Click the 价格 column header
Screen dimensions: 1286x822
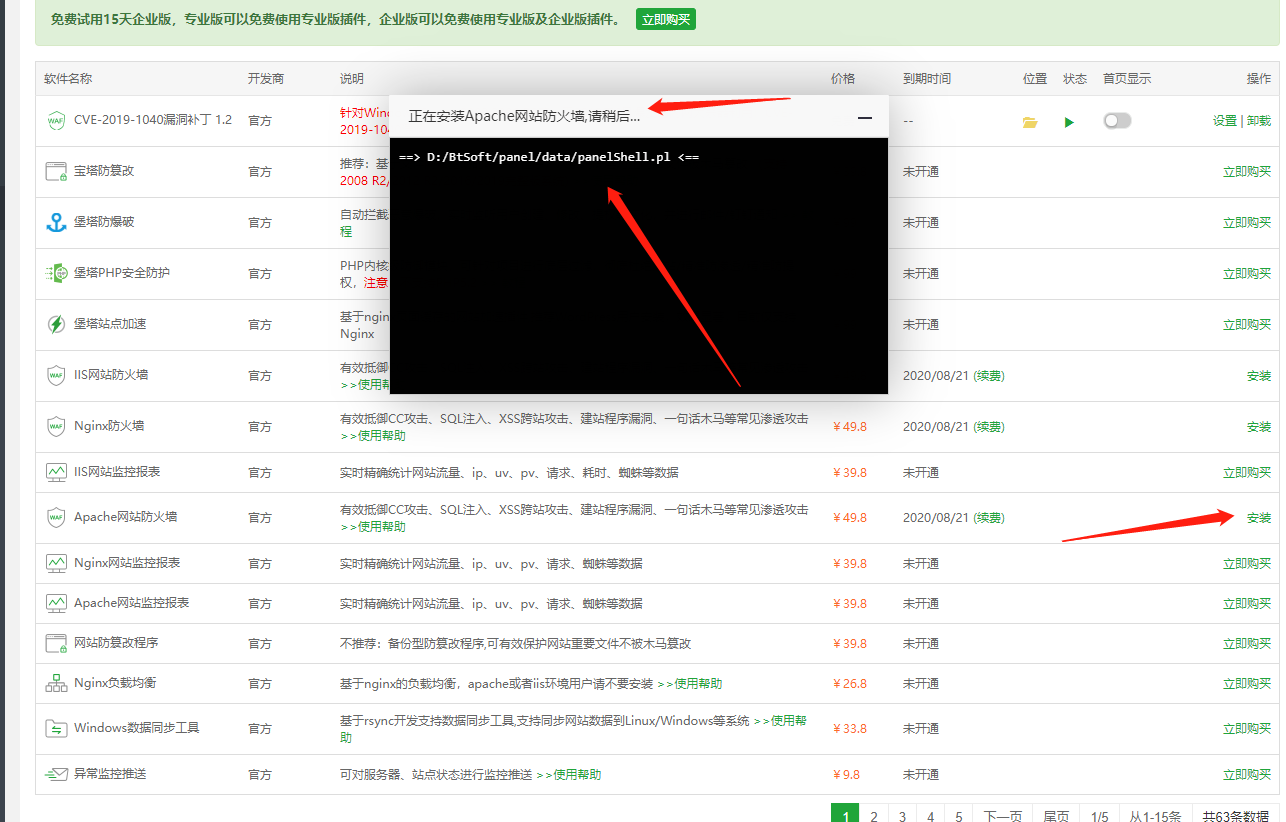843,78
